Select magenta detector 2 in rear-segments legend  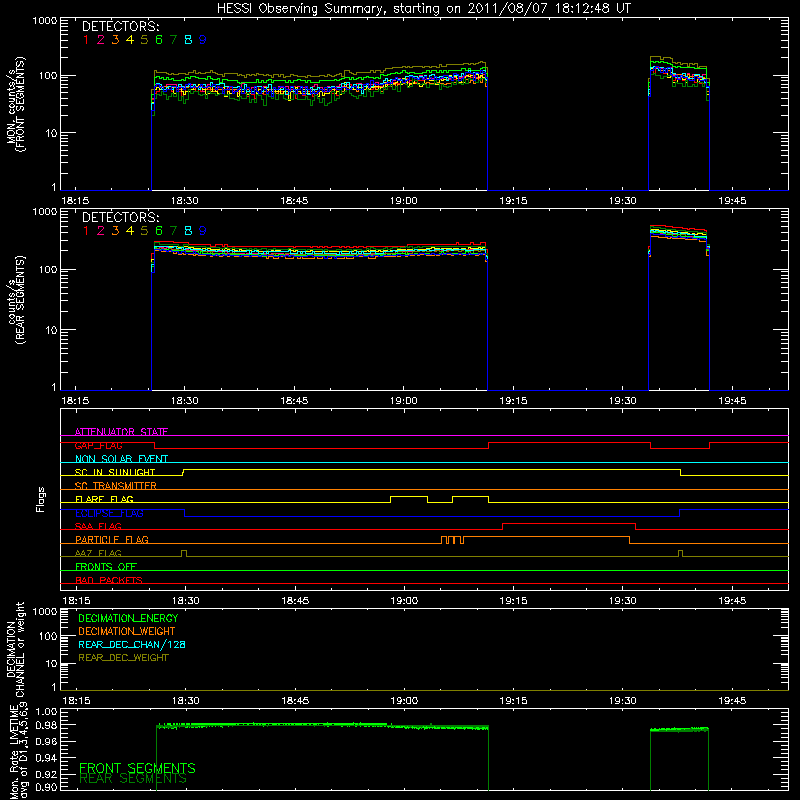coord(101,231)
